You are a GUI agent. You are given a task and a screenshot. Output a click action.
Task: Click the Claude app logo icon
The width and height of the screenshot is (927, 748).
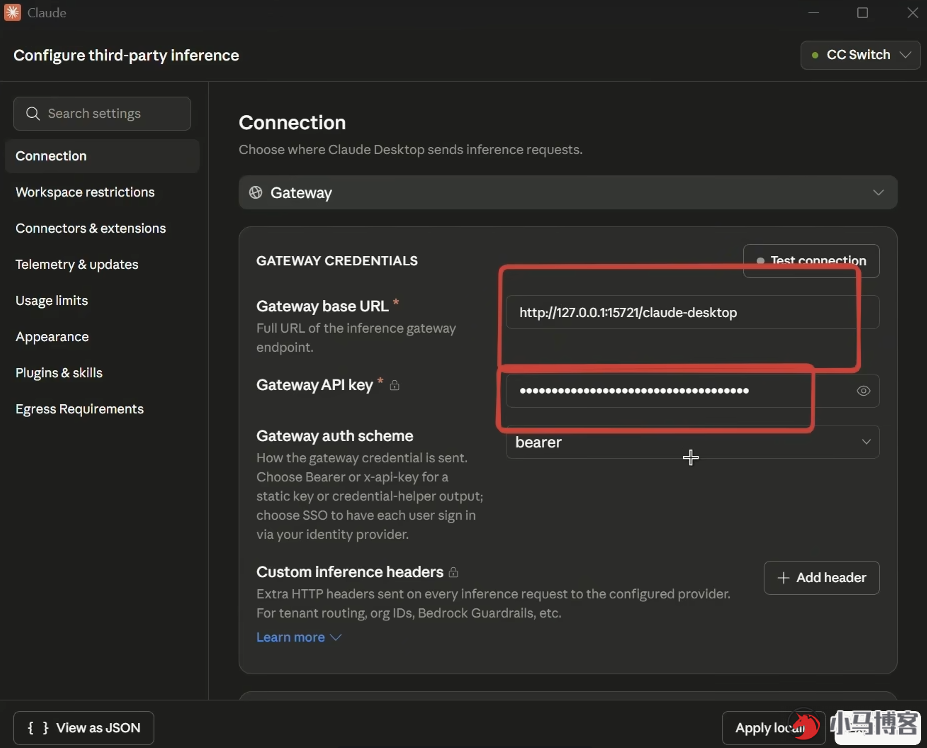[x=12, y=12]
